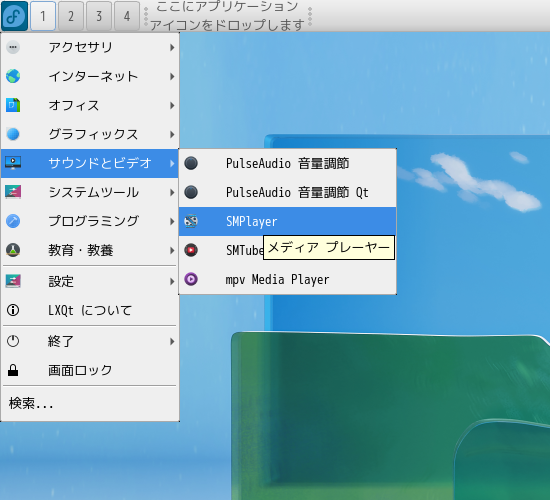Expand the システムツール submenu arrow

tap(172, 192)
